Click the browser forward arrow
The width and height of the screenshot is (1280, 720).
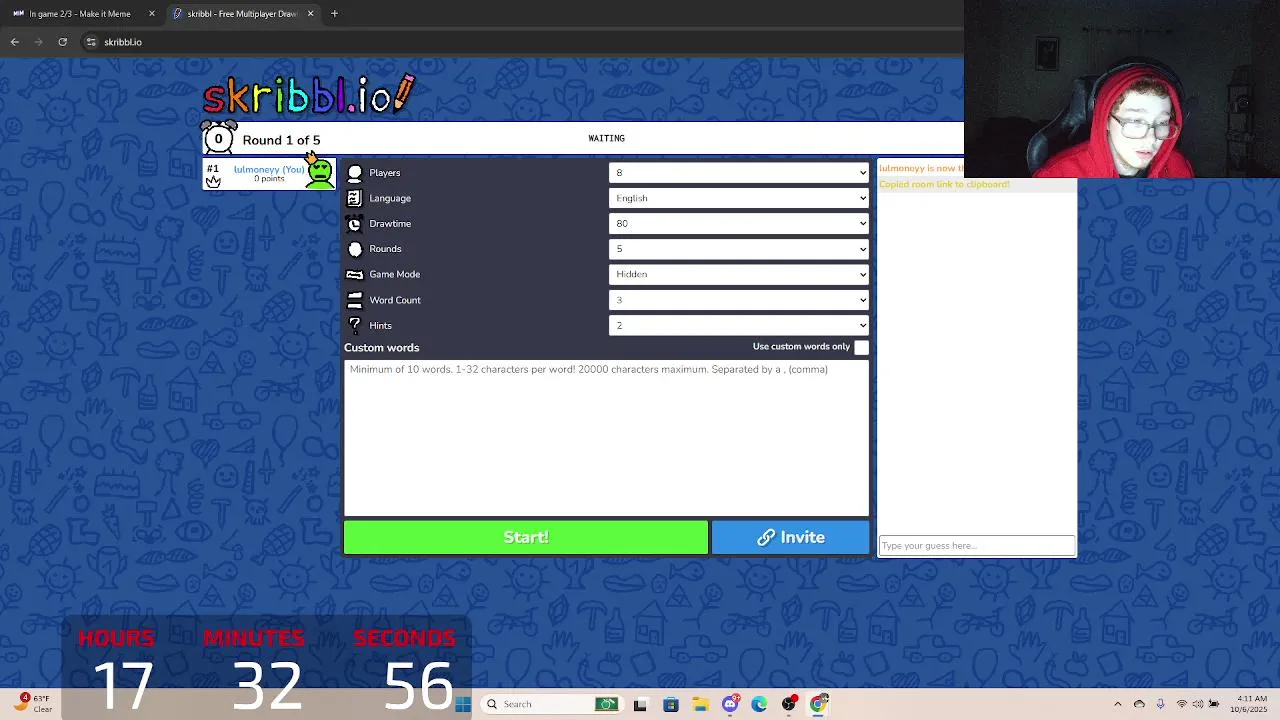[38, 42]
